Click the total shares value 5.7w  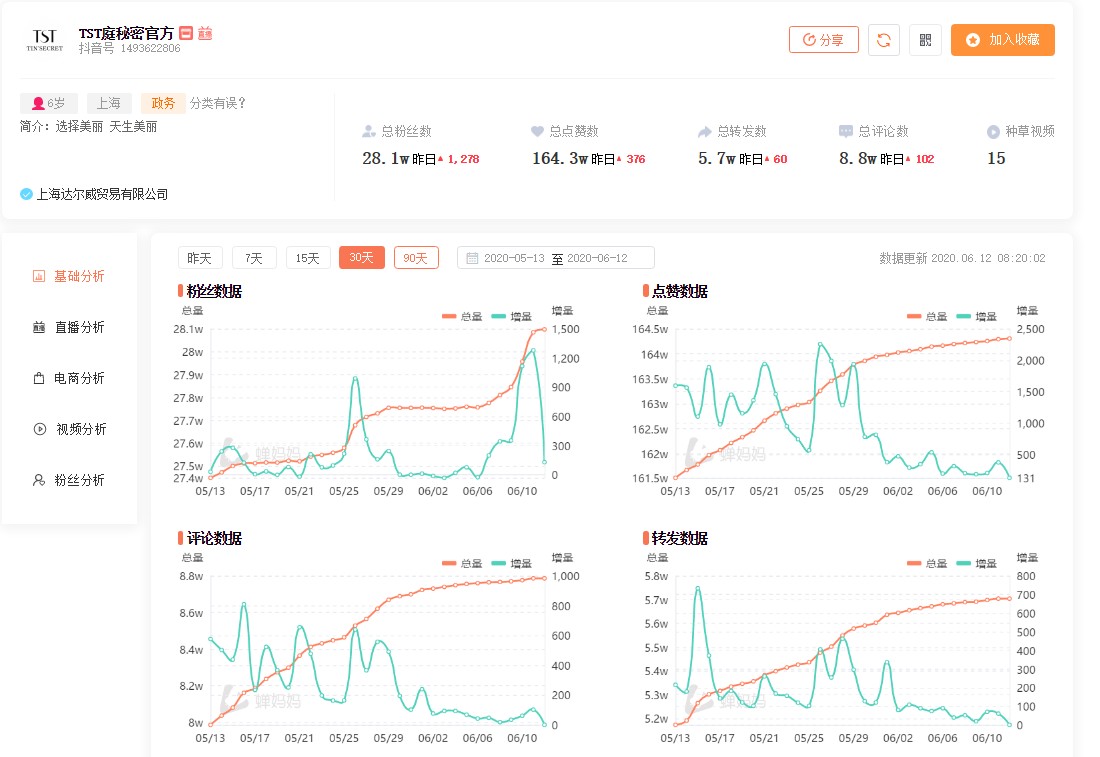pos(717,159)
